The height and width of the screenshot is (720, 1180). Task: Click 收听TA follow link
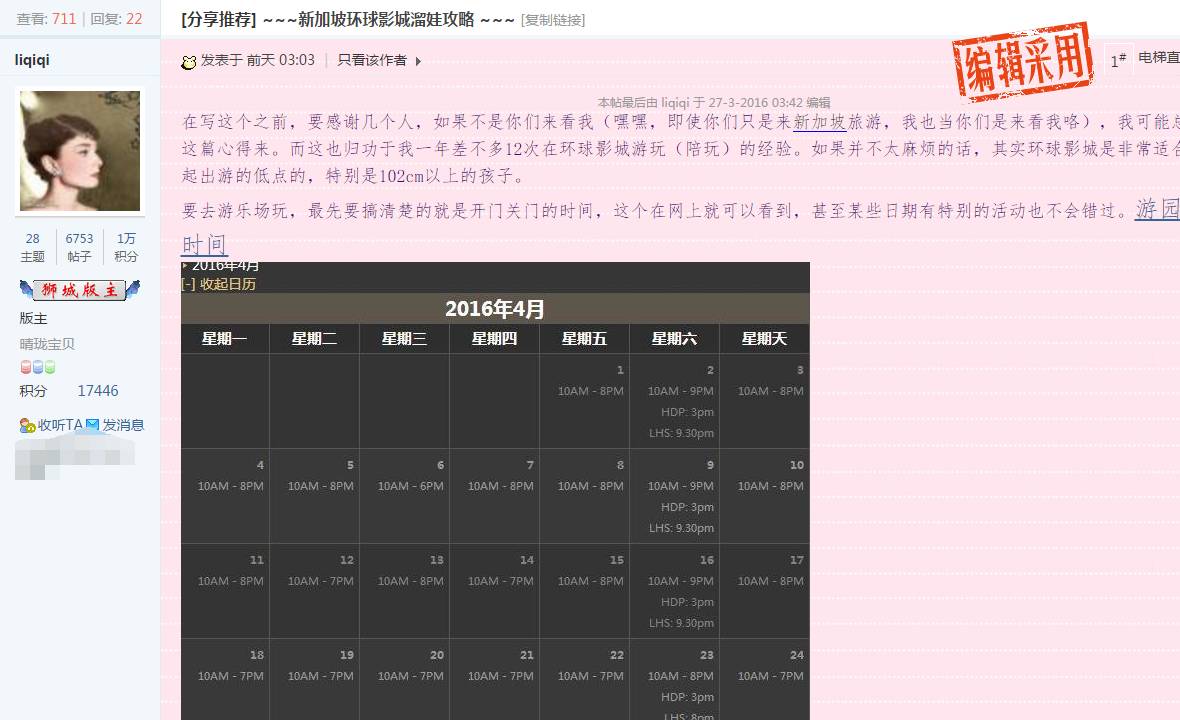(60, 425)
